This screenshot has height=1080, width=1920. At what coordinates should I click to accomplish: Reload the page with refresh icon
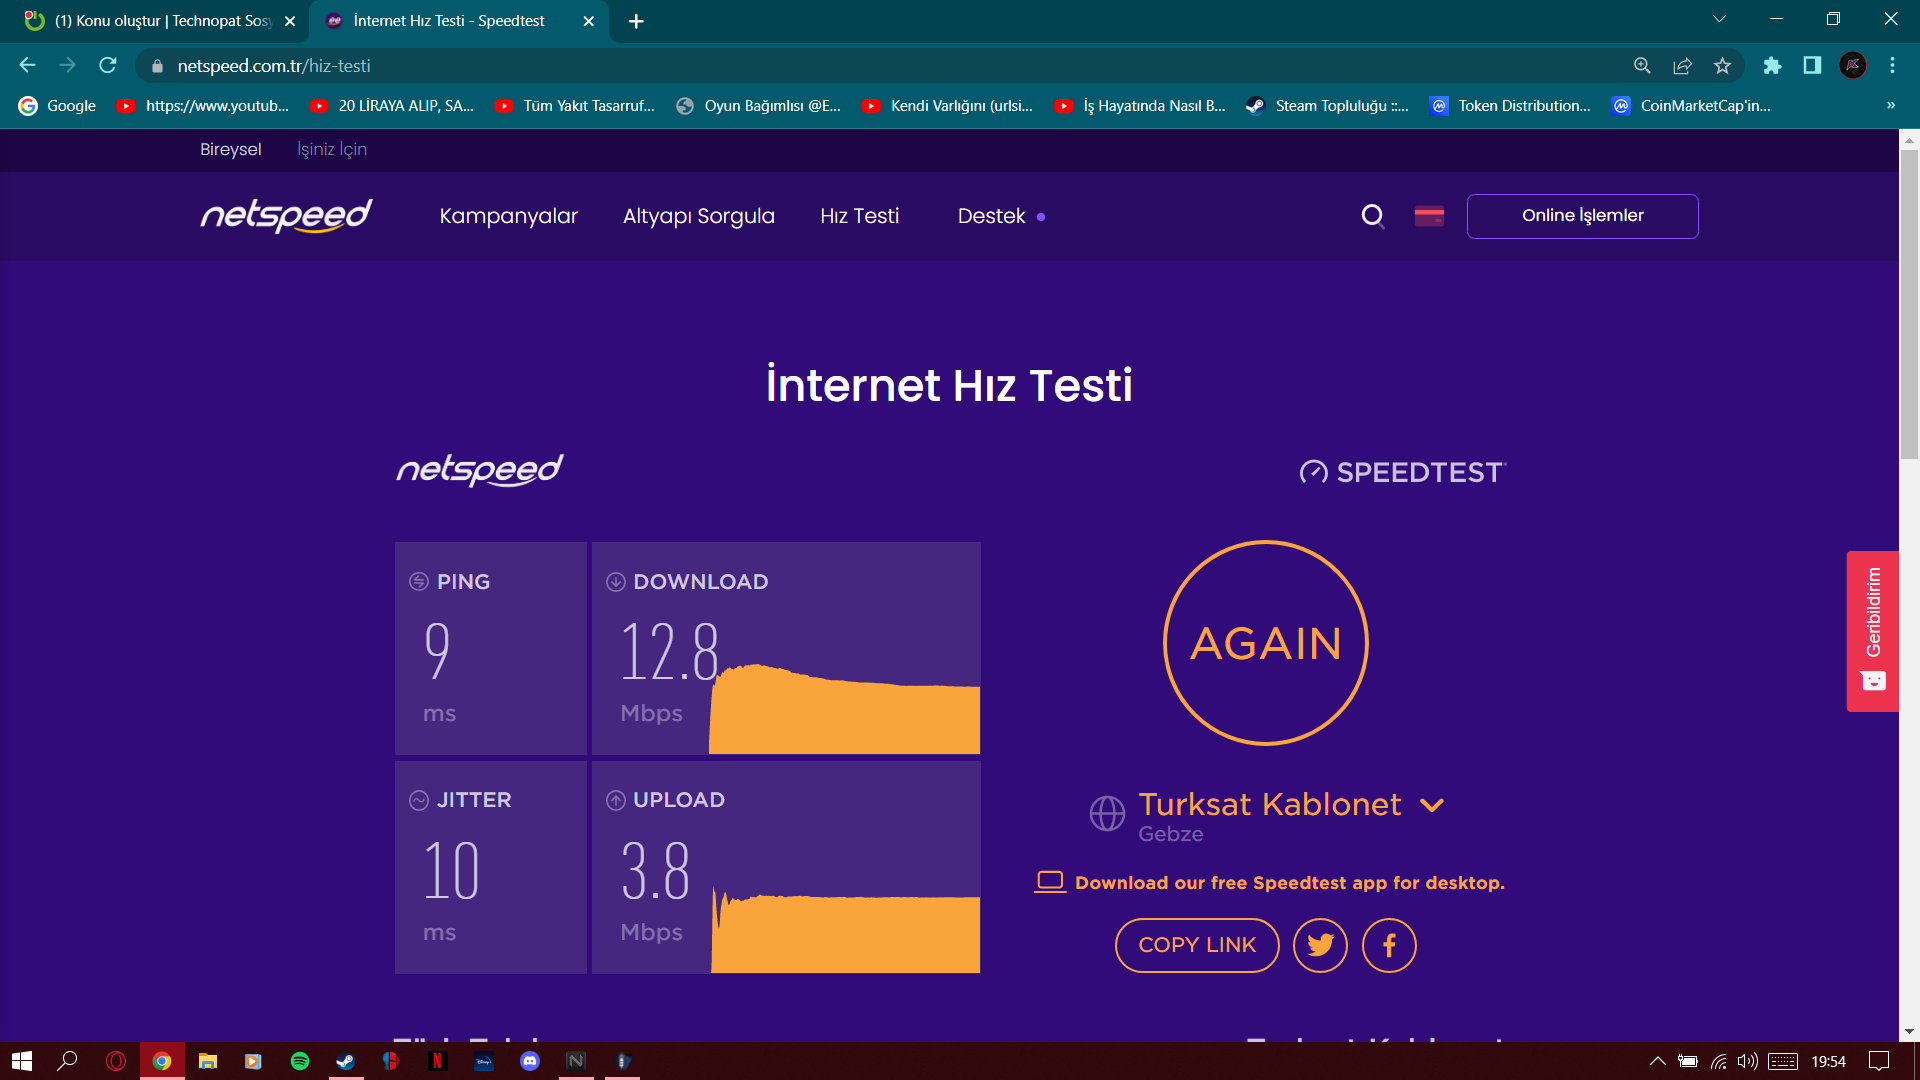coord(108,66)
